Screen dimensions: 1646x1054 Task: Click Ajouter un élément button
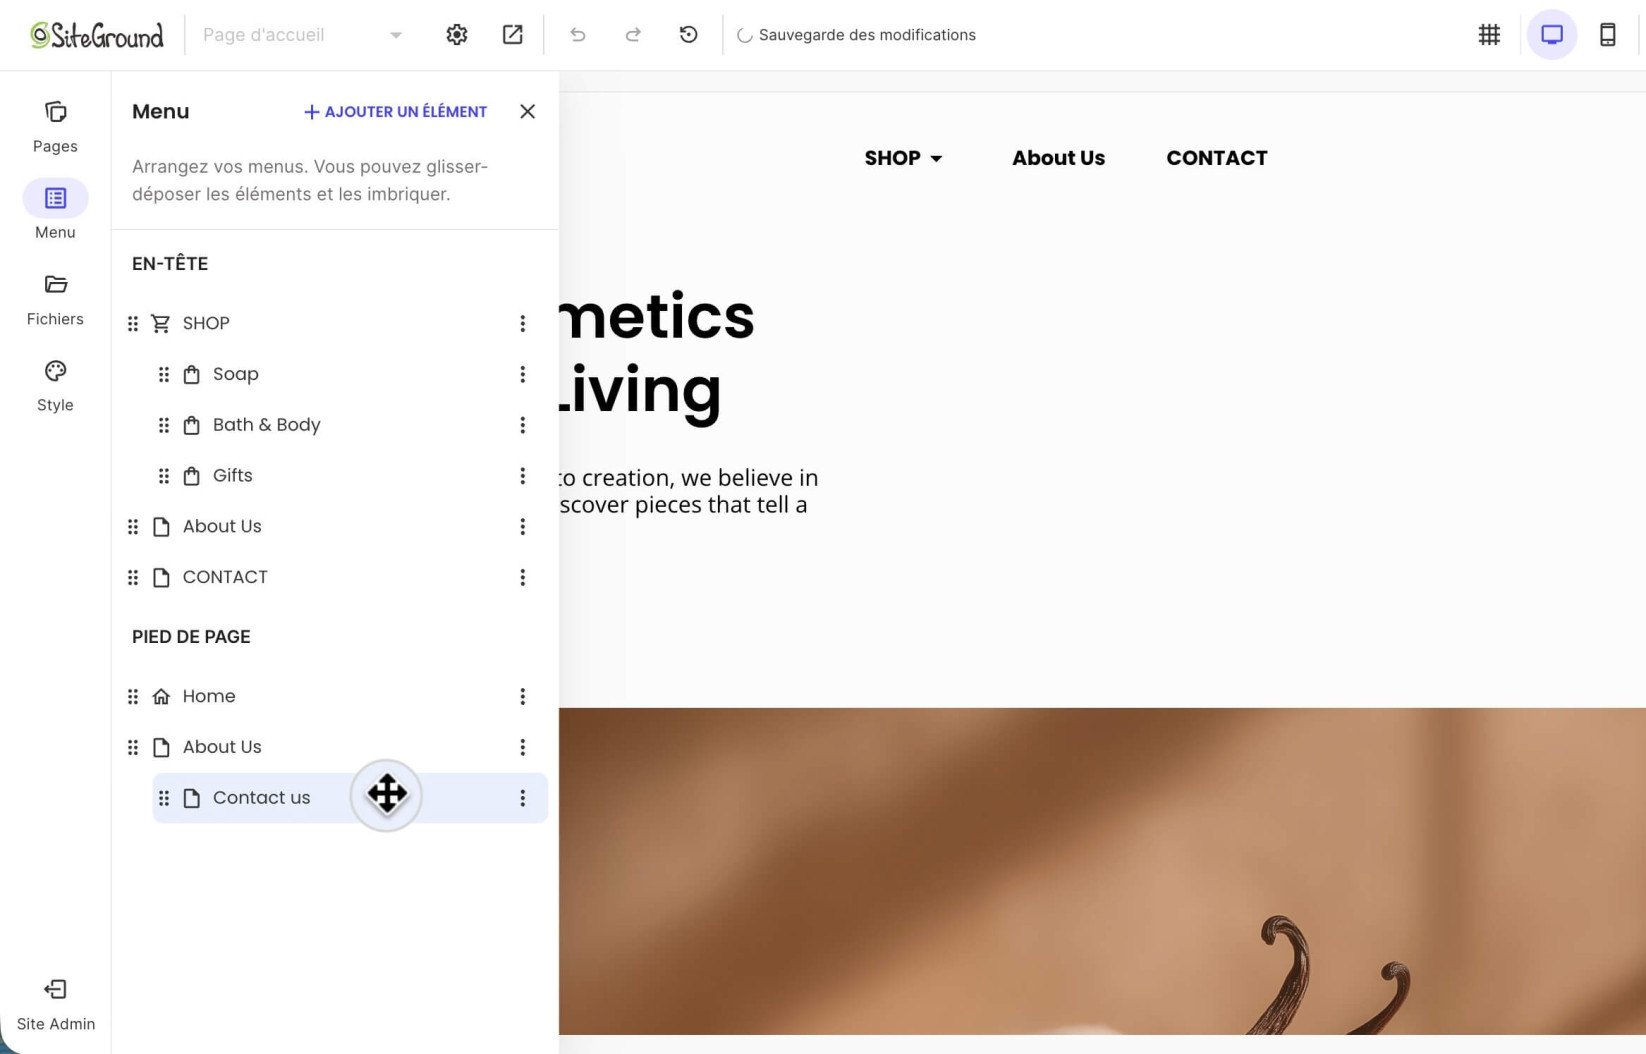395,112
